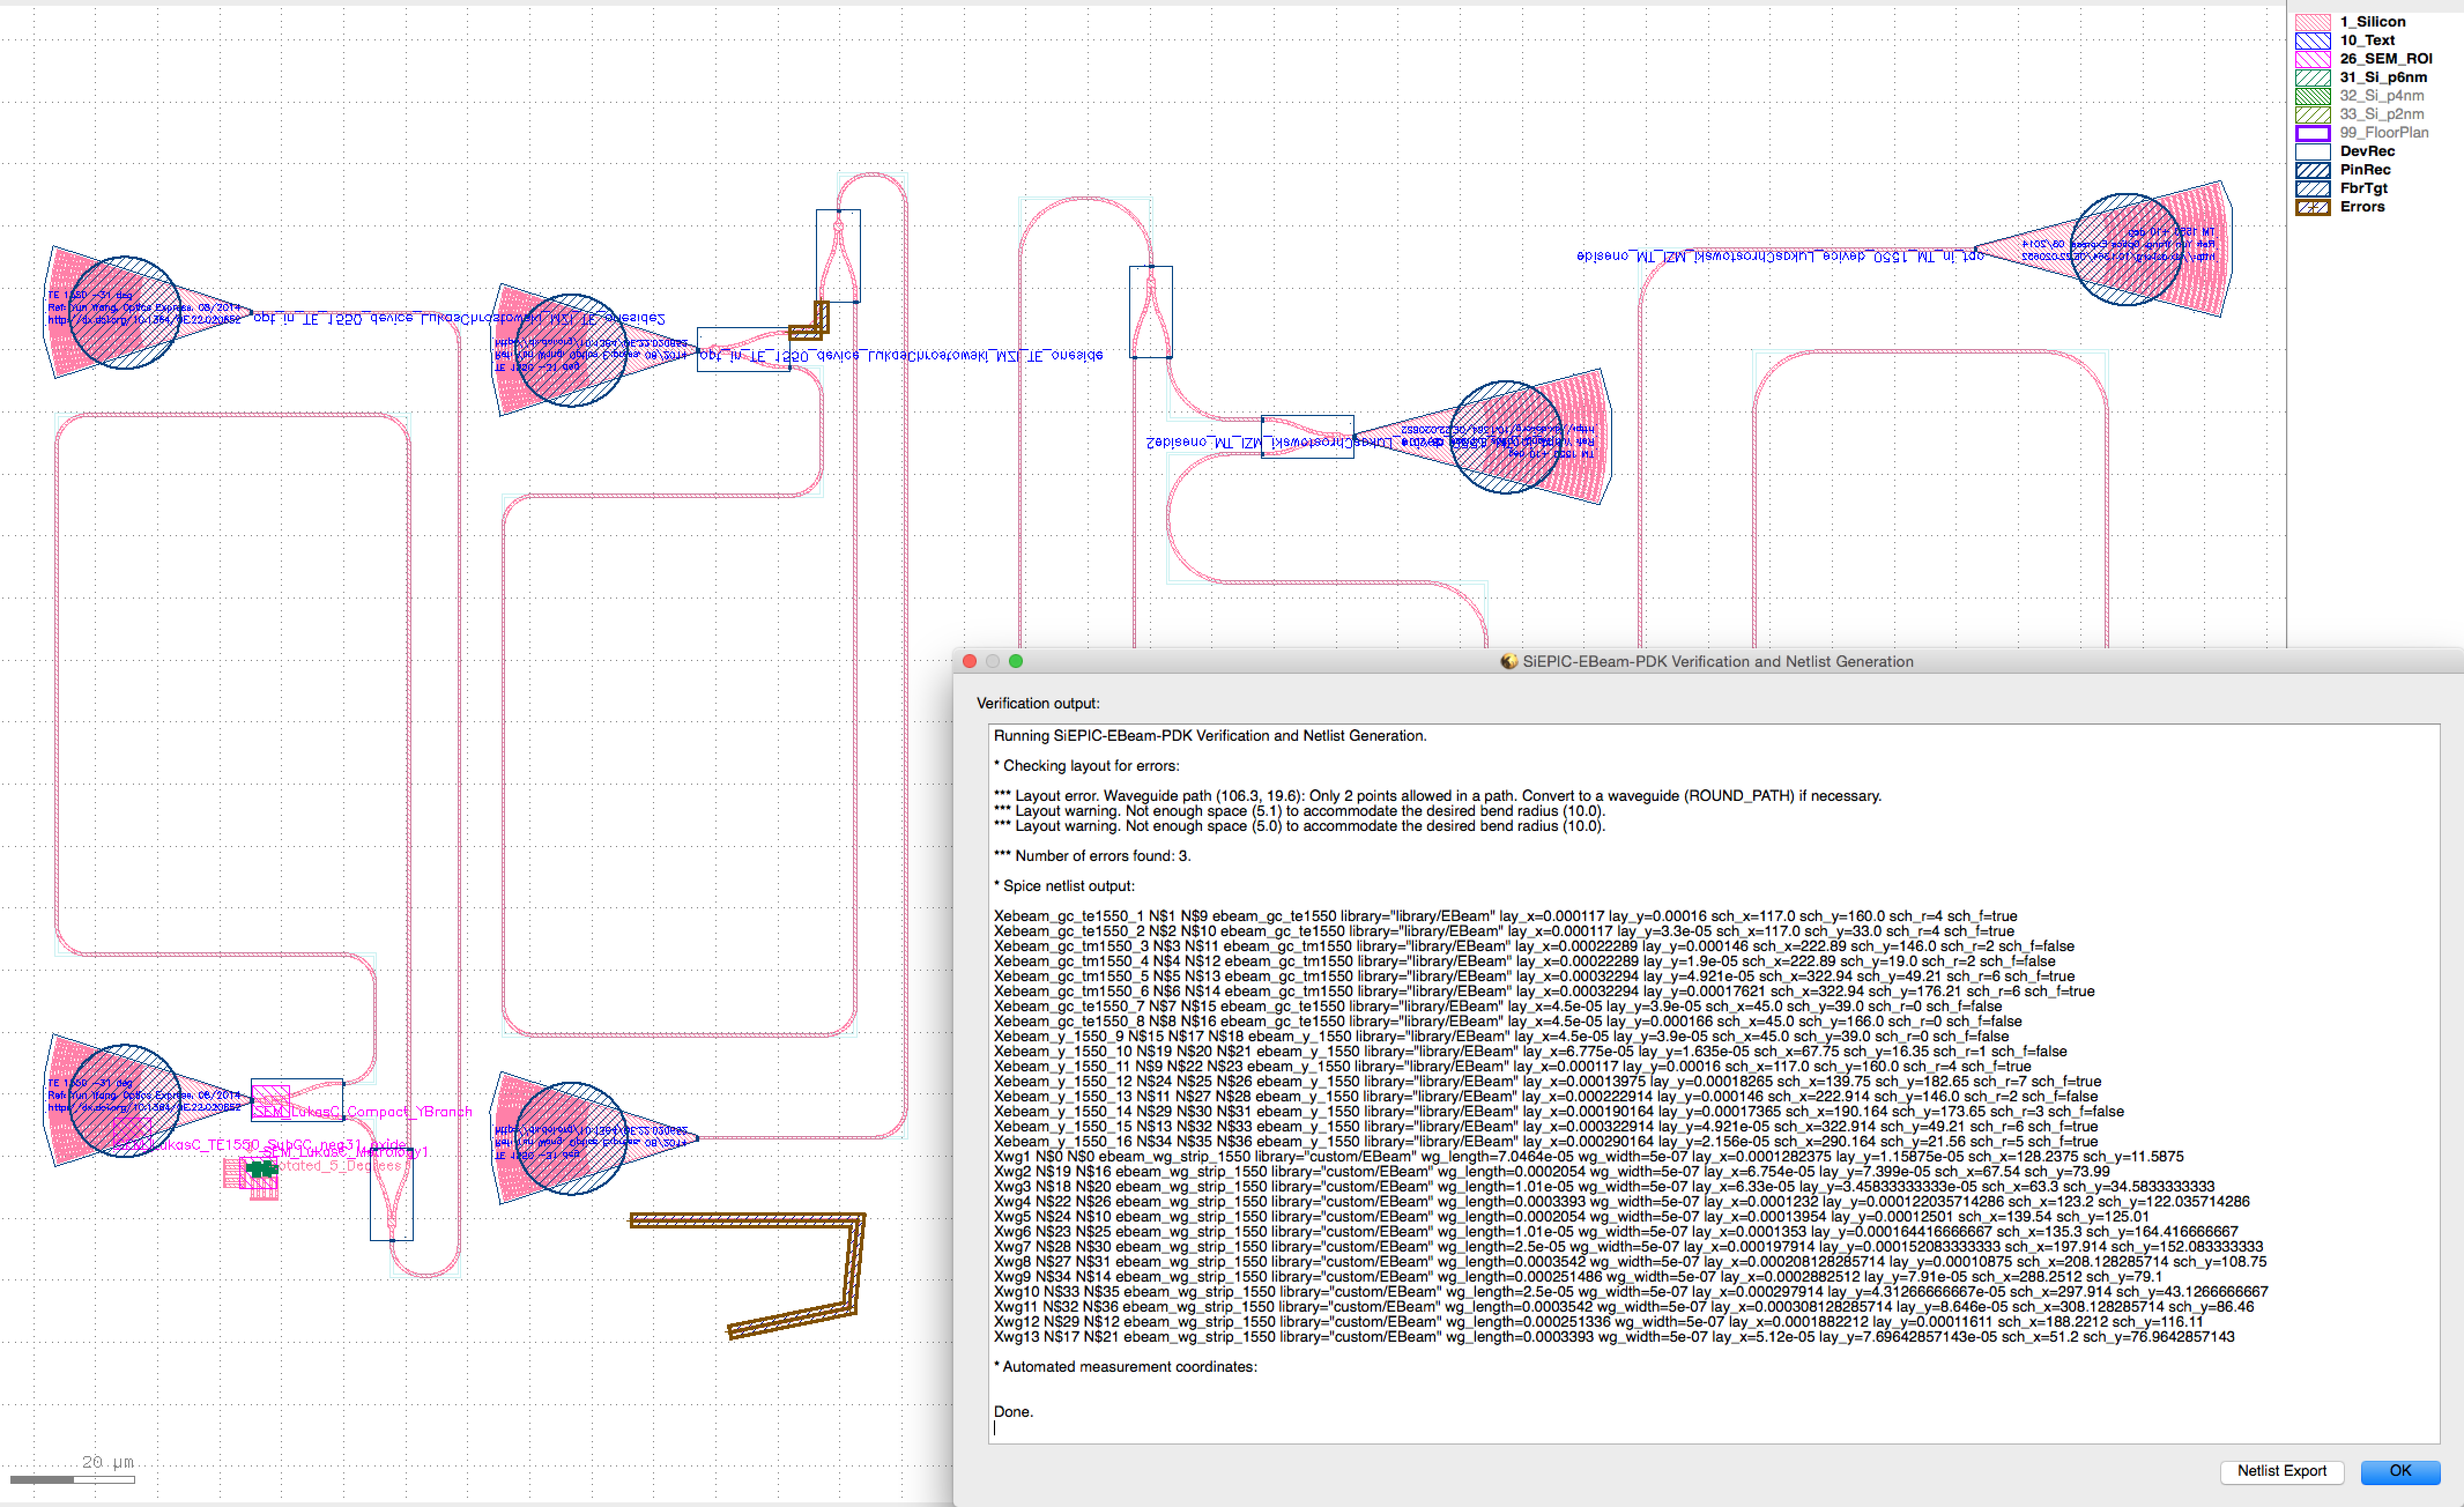Click the 31_Si_p6nm layer pattern icon
Image resolution: width=2464 pixels, height=1507 pixels.
[2312, 77]
